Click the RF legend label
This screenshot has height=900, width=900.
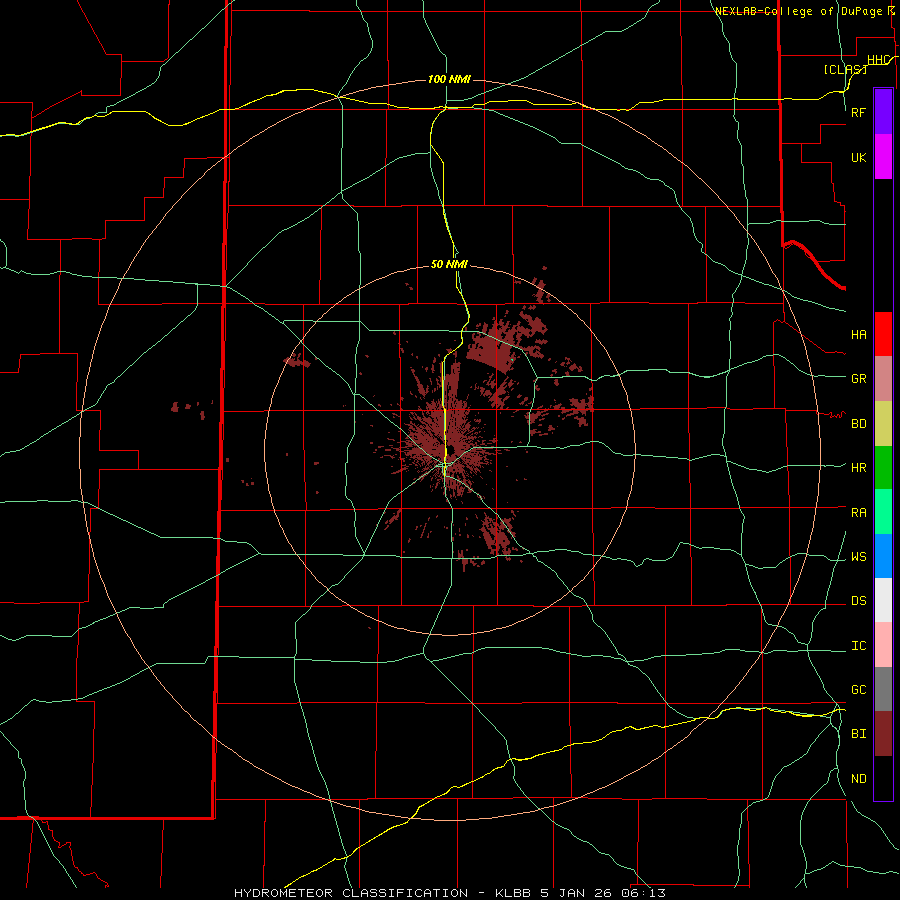tap(858, 112)
